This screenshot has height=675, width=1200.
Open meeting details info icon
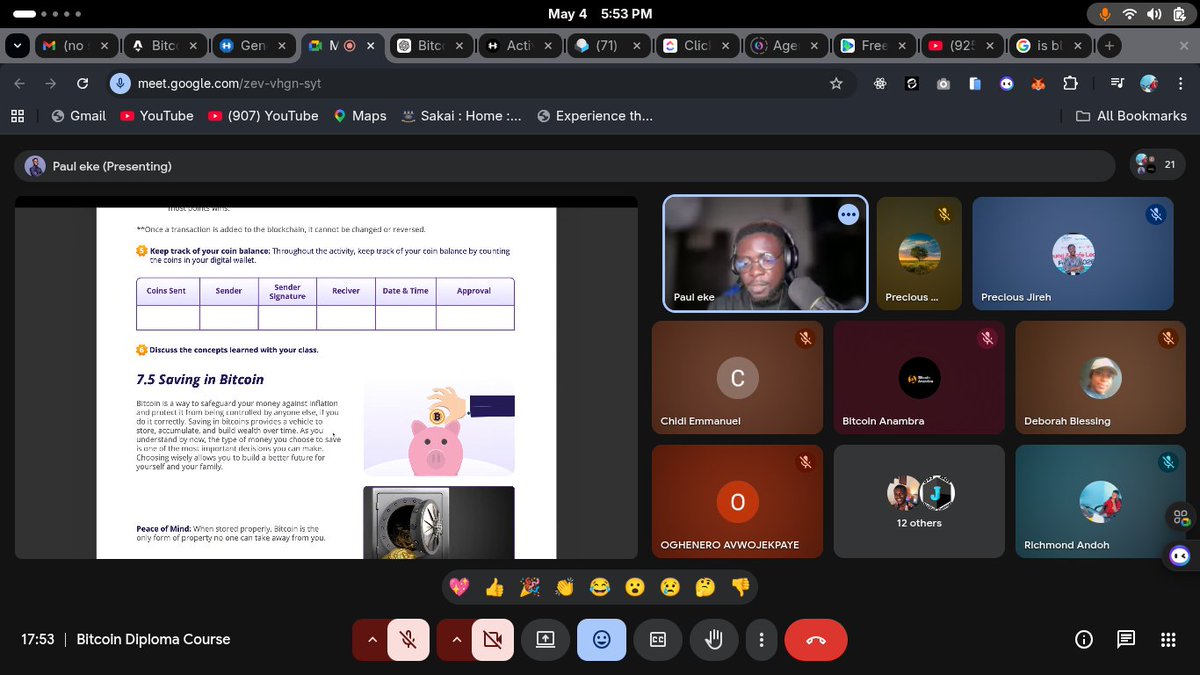[1083, 640]
